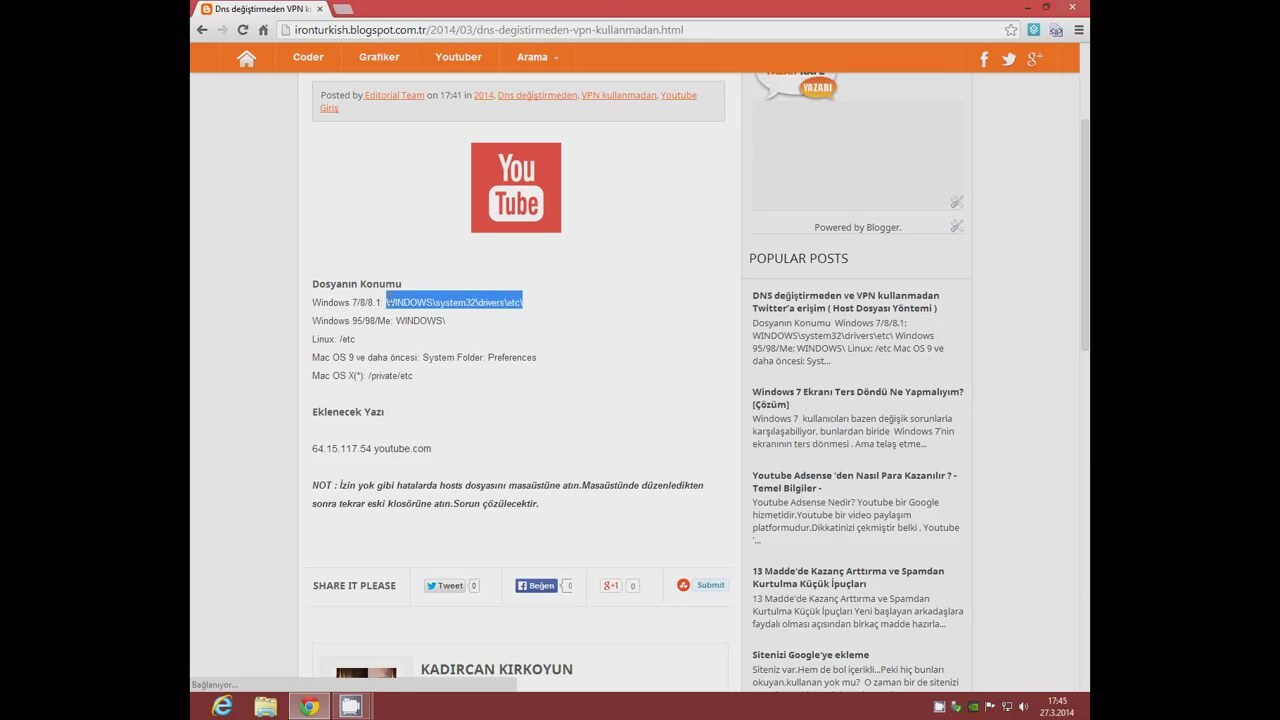The height and width of the screenshot is (720, 1280).
Task: Click the wrench edit icon above Powered by Blogger
Action: tap(957, 202)
